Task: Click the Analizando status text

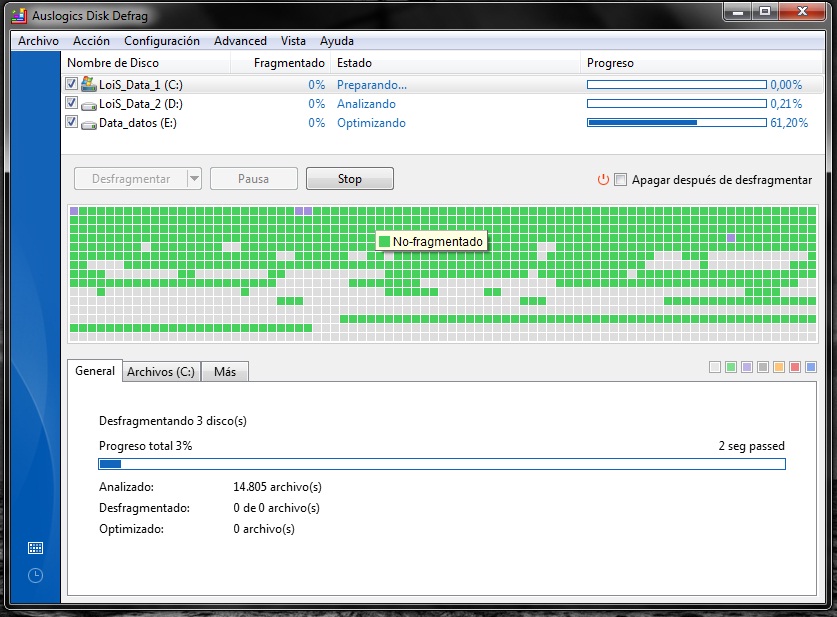Action: (366, 104)
